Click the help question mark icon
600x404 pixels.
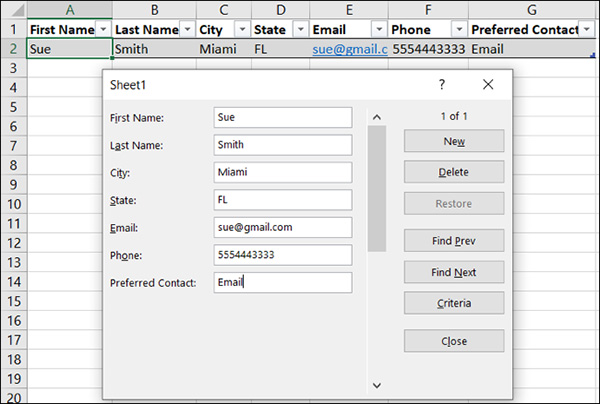[x=442, y=85]
